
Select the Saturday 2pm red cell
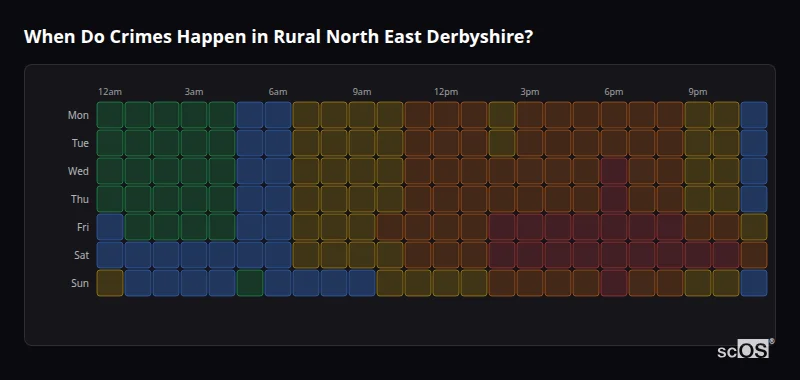pos(502,255)
